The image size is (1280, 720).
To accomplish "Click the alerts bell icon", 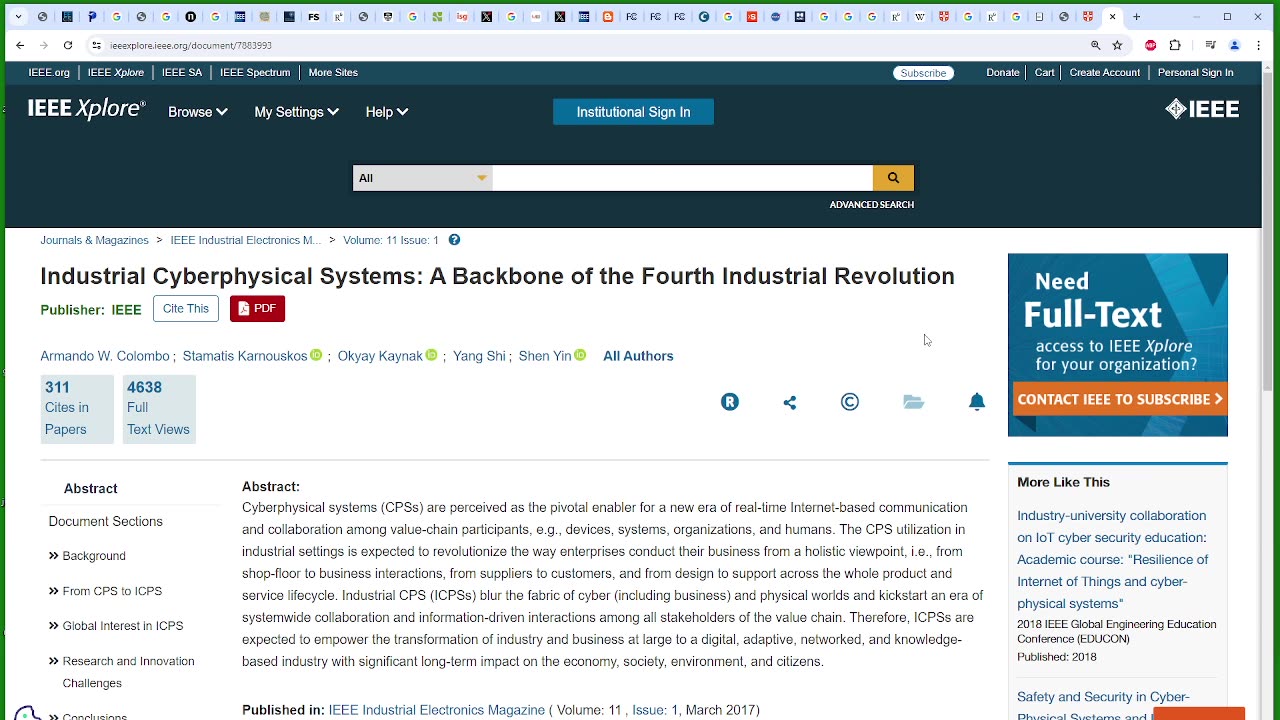I will (x=977, y=402).
